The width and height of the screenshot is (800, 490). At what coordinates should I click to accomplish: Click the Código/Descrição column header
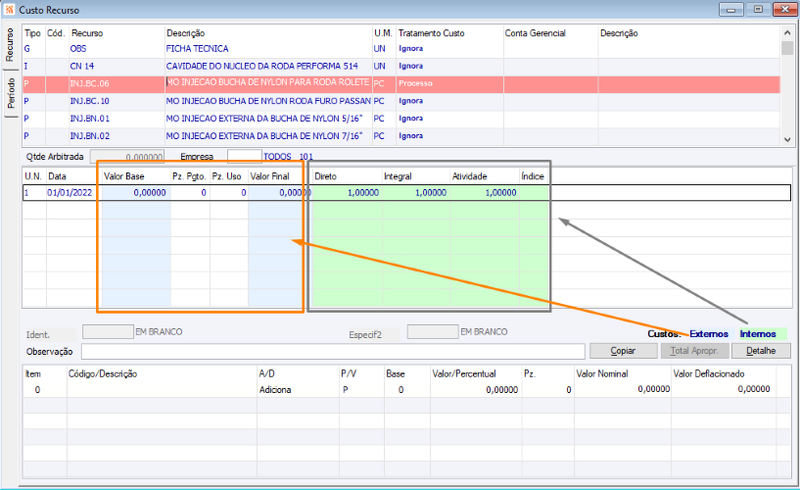[103, 374]
